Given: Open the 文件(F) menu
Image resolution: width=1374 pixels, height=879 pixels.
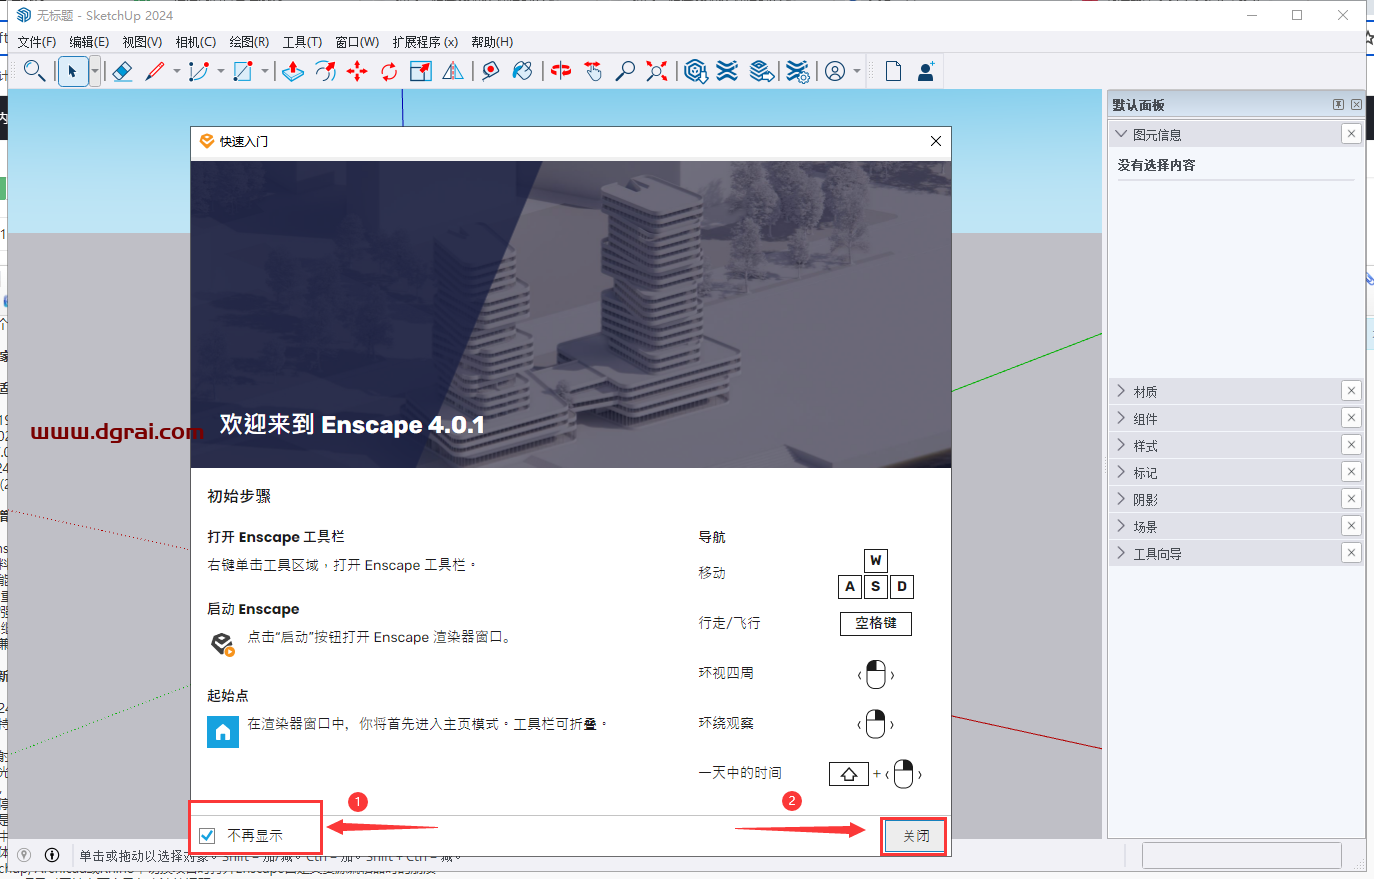Looking at the screenshot, I should tap(37, 42).
